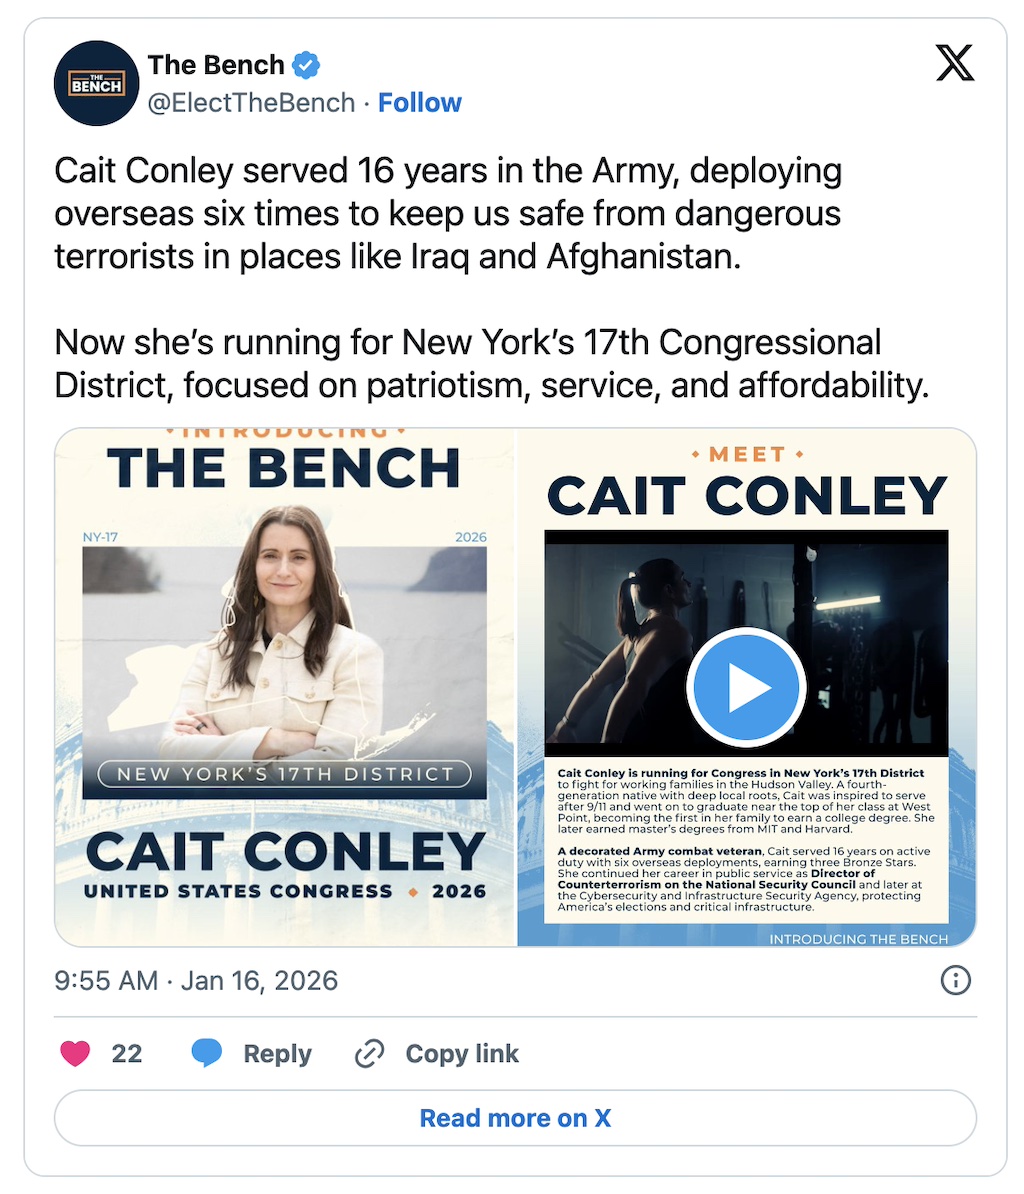Click the like count of 22
The width and height of the screenshot is (1024, 1194).
click(x=127, y=1054)
